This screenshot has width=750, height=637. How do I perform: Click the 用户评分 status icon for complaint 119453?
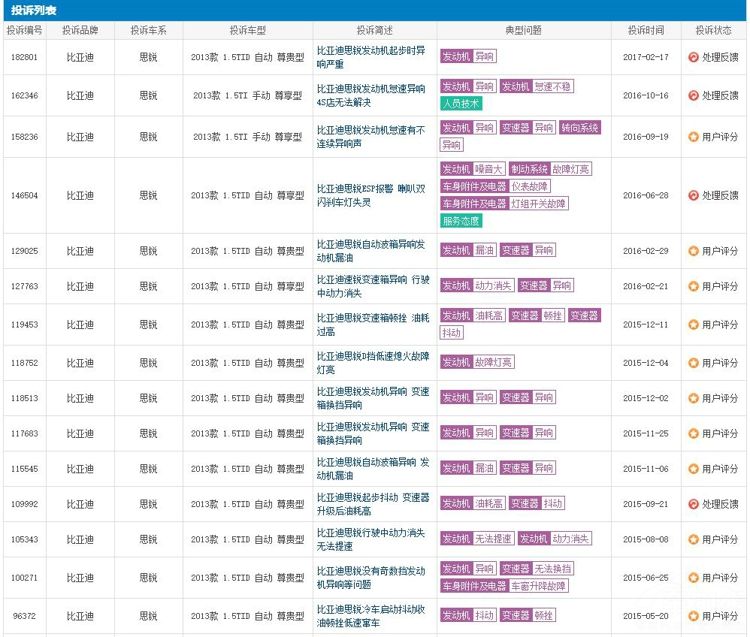(694, 324)
